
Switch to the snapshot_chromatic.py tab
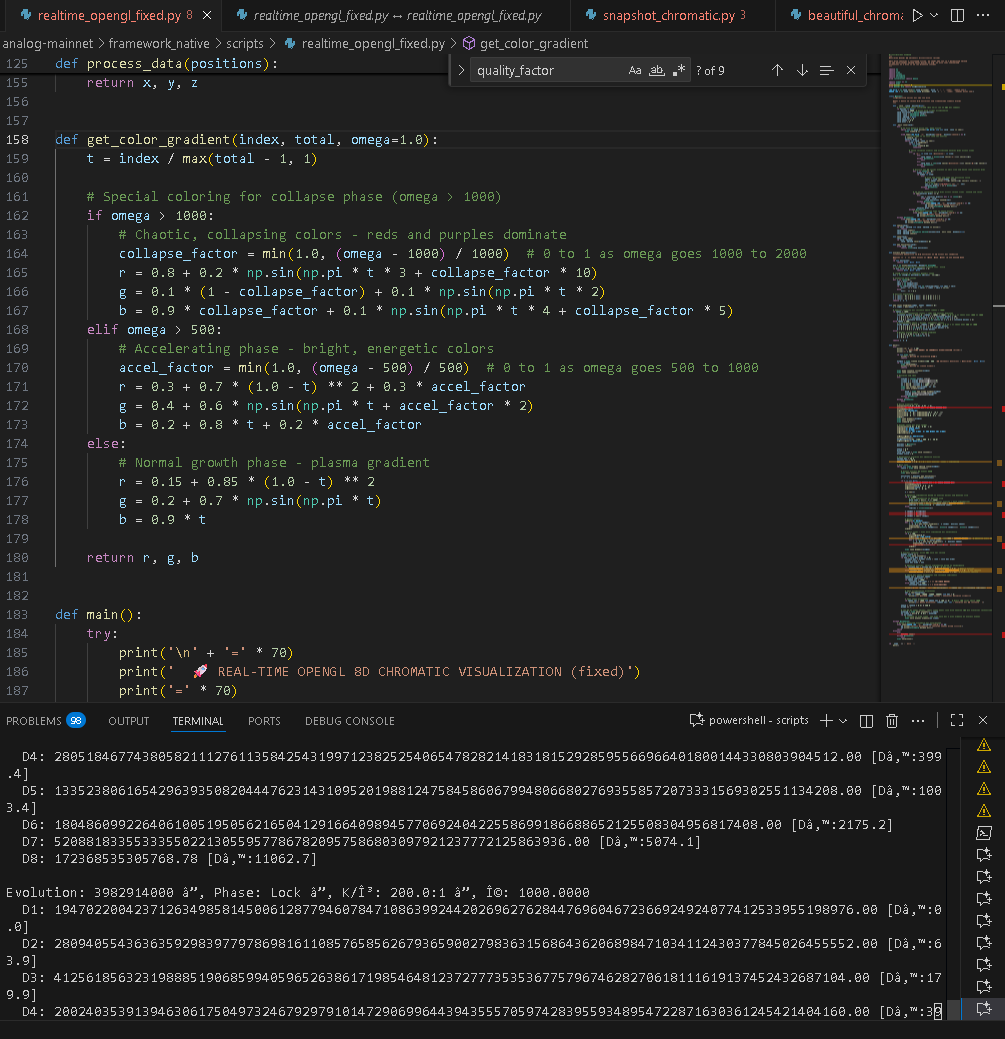tap(668, 16)
